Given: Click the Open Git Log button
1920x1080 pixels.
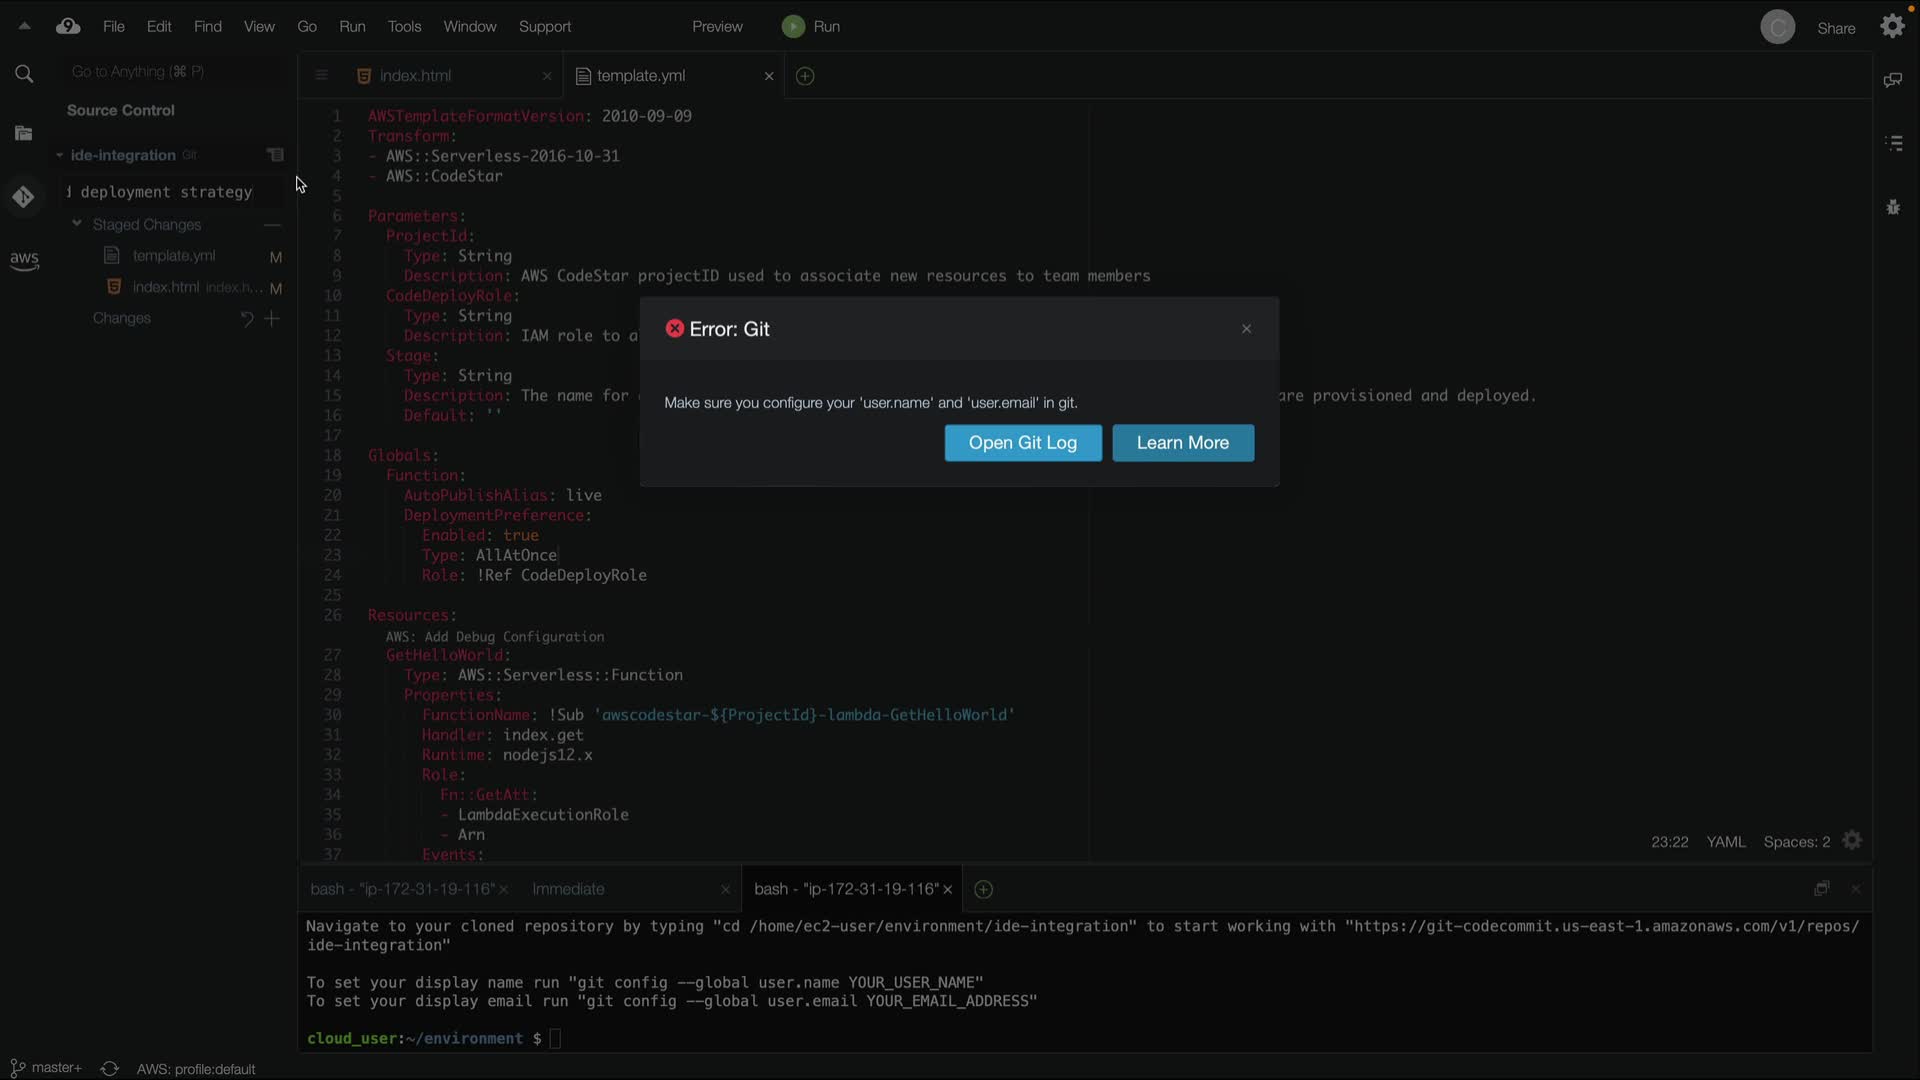Looking at the screenshot, I should point(1022,443).
